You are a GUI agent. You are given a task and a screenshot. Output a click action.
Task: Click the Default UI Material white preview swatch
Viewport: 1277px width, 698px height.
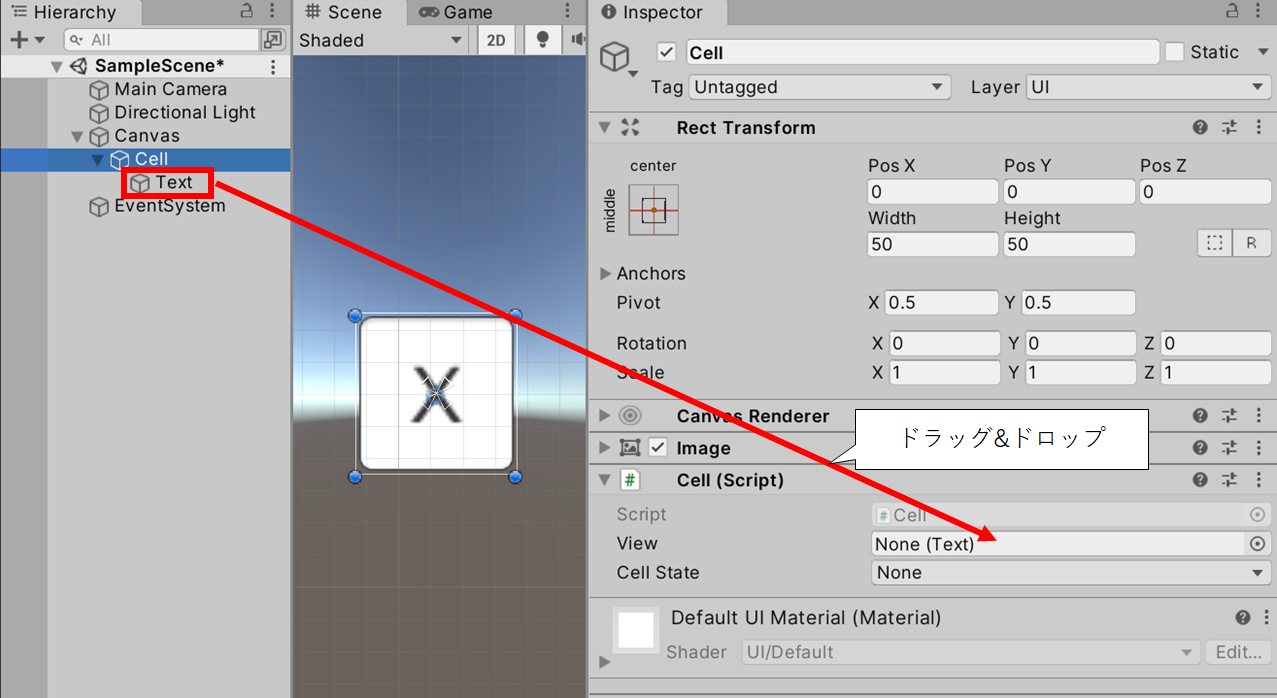point(636,631)
